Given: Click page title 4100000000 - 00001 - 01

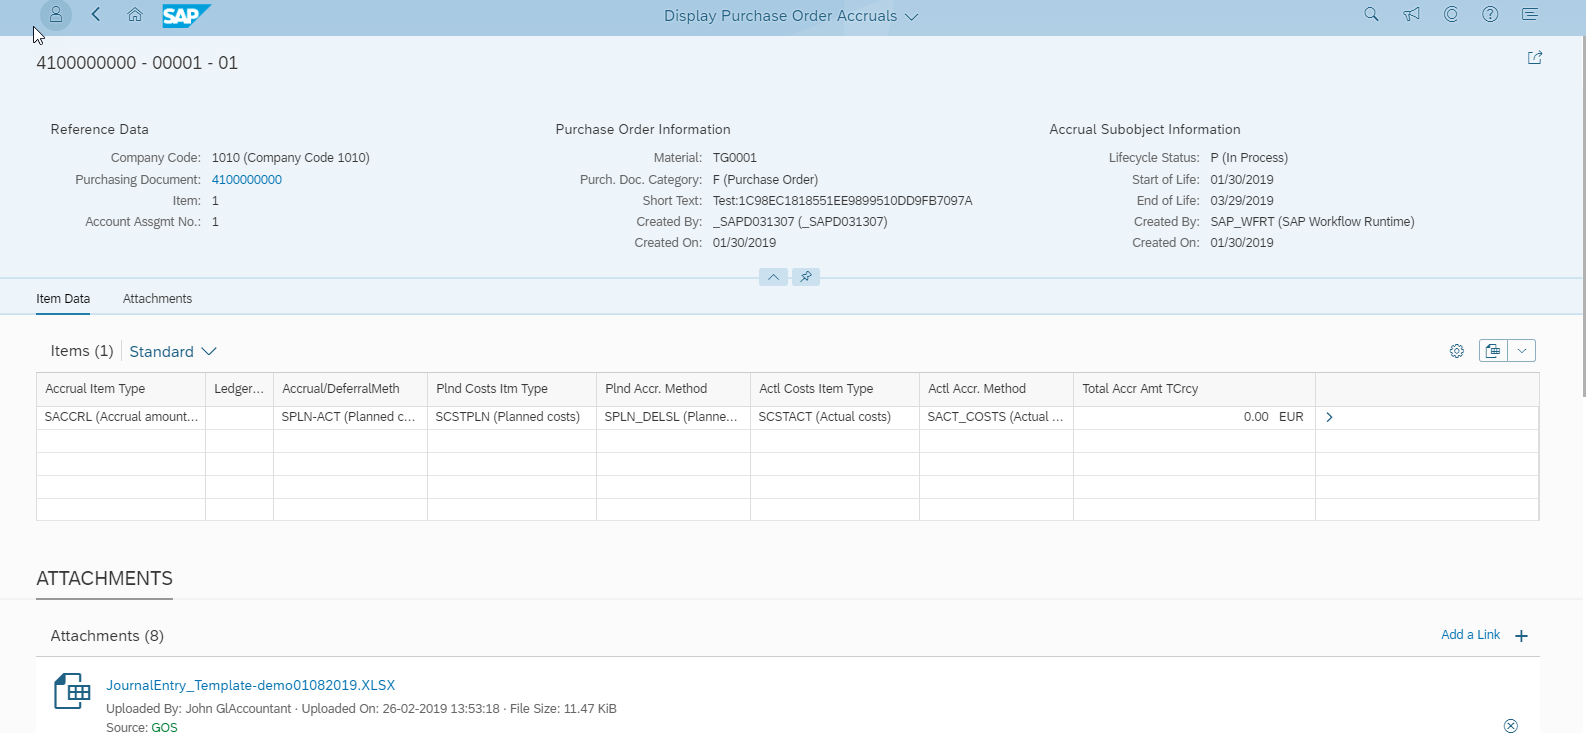Looking at the screenshot, I should pyautogui.click(x=137, y=63).
